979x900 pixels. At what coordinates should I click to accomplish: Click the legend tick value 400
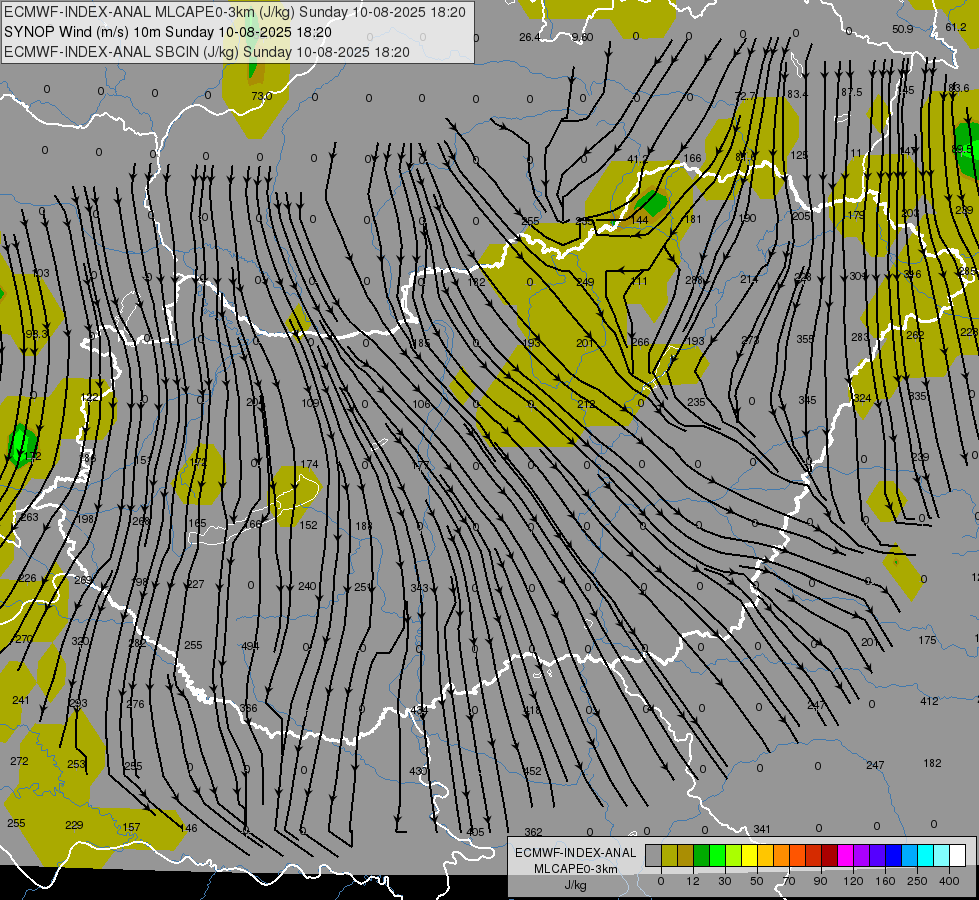tap(949, 881)
